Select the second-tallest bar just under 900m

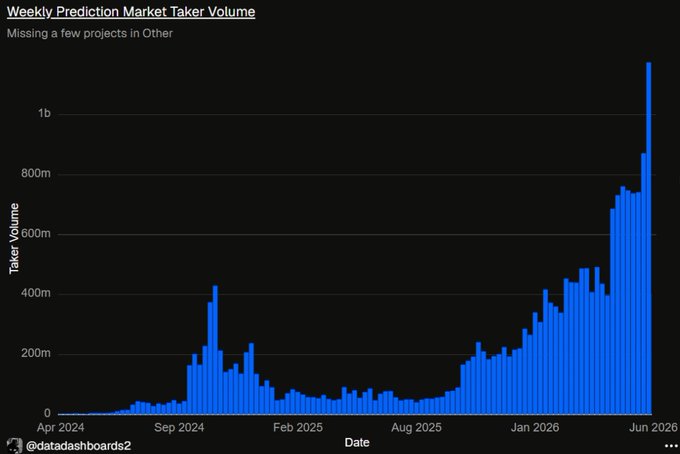(x=644, y=284)
